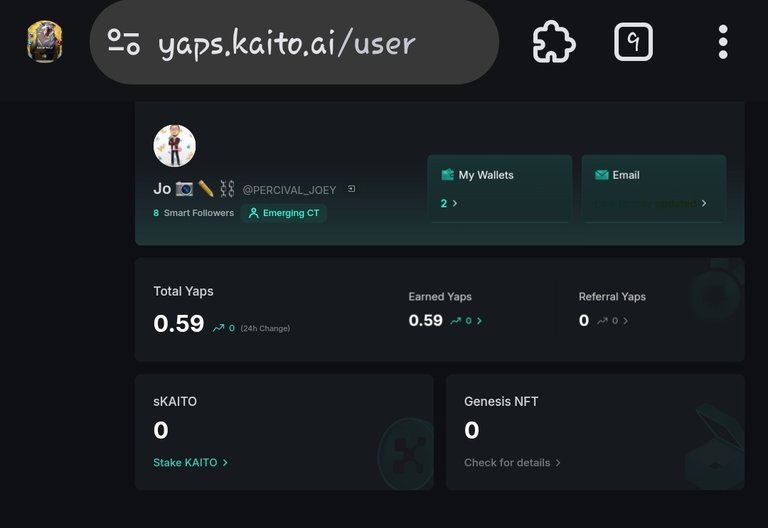The height and width of the screenshot is (528, 768).
Task: Open the tab switcher showing 9 tabs
Action: point(633,42)
